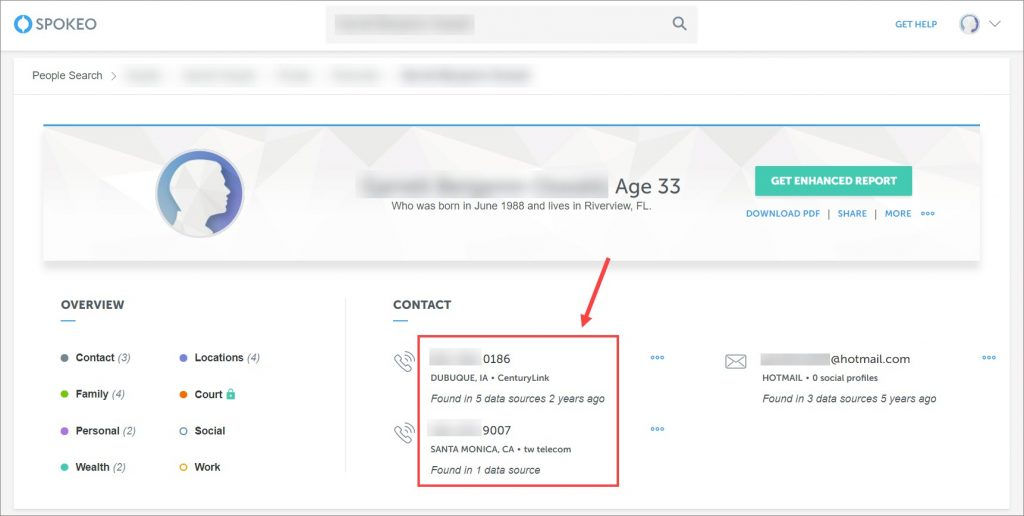Screen dimensions: 1024x516
Task: Open options dots for the Hotmail email
Action: pyautogui.click(x=989, y=358)
